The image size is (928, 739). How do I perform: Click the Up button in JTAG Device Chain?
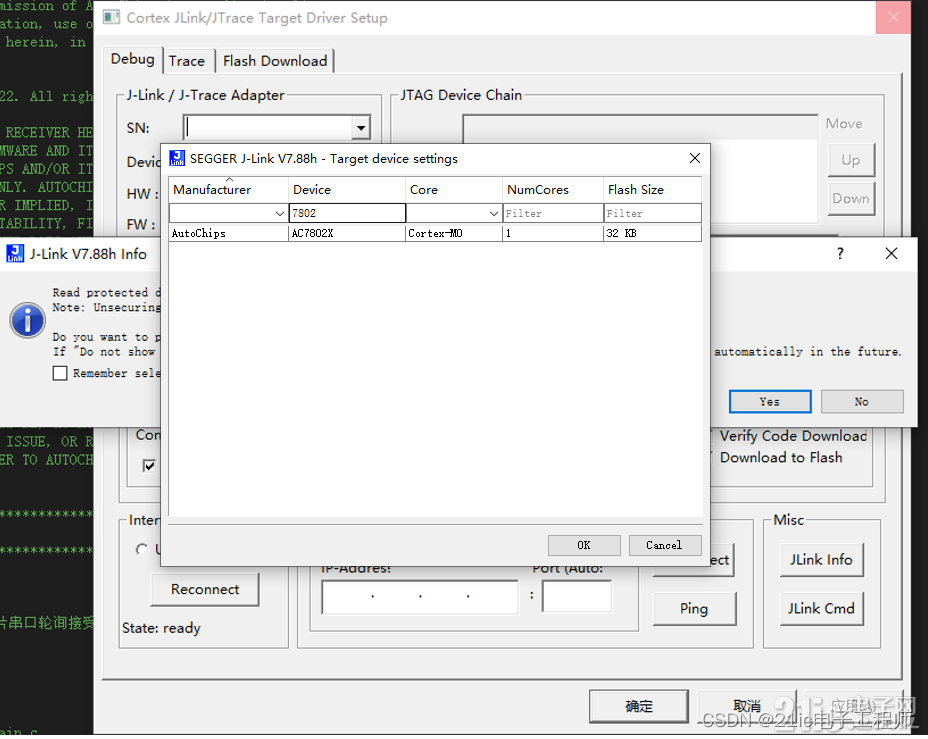coord(850,160)
